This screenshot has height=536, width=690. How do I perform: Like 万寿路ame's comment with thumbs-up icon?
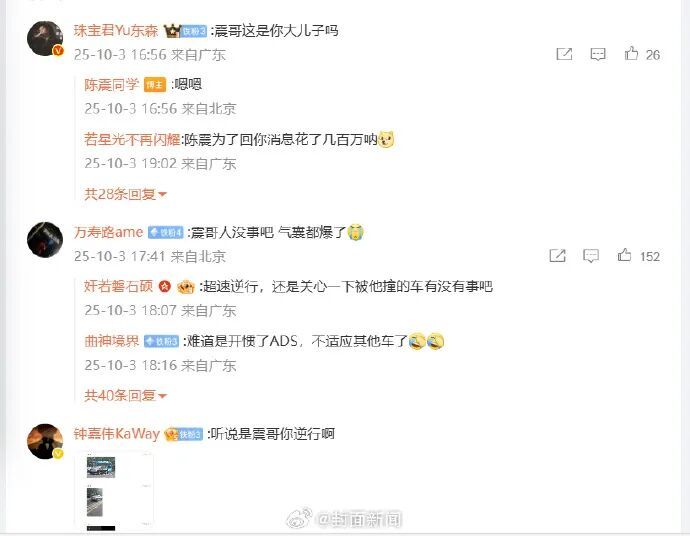624,255
